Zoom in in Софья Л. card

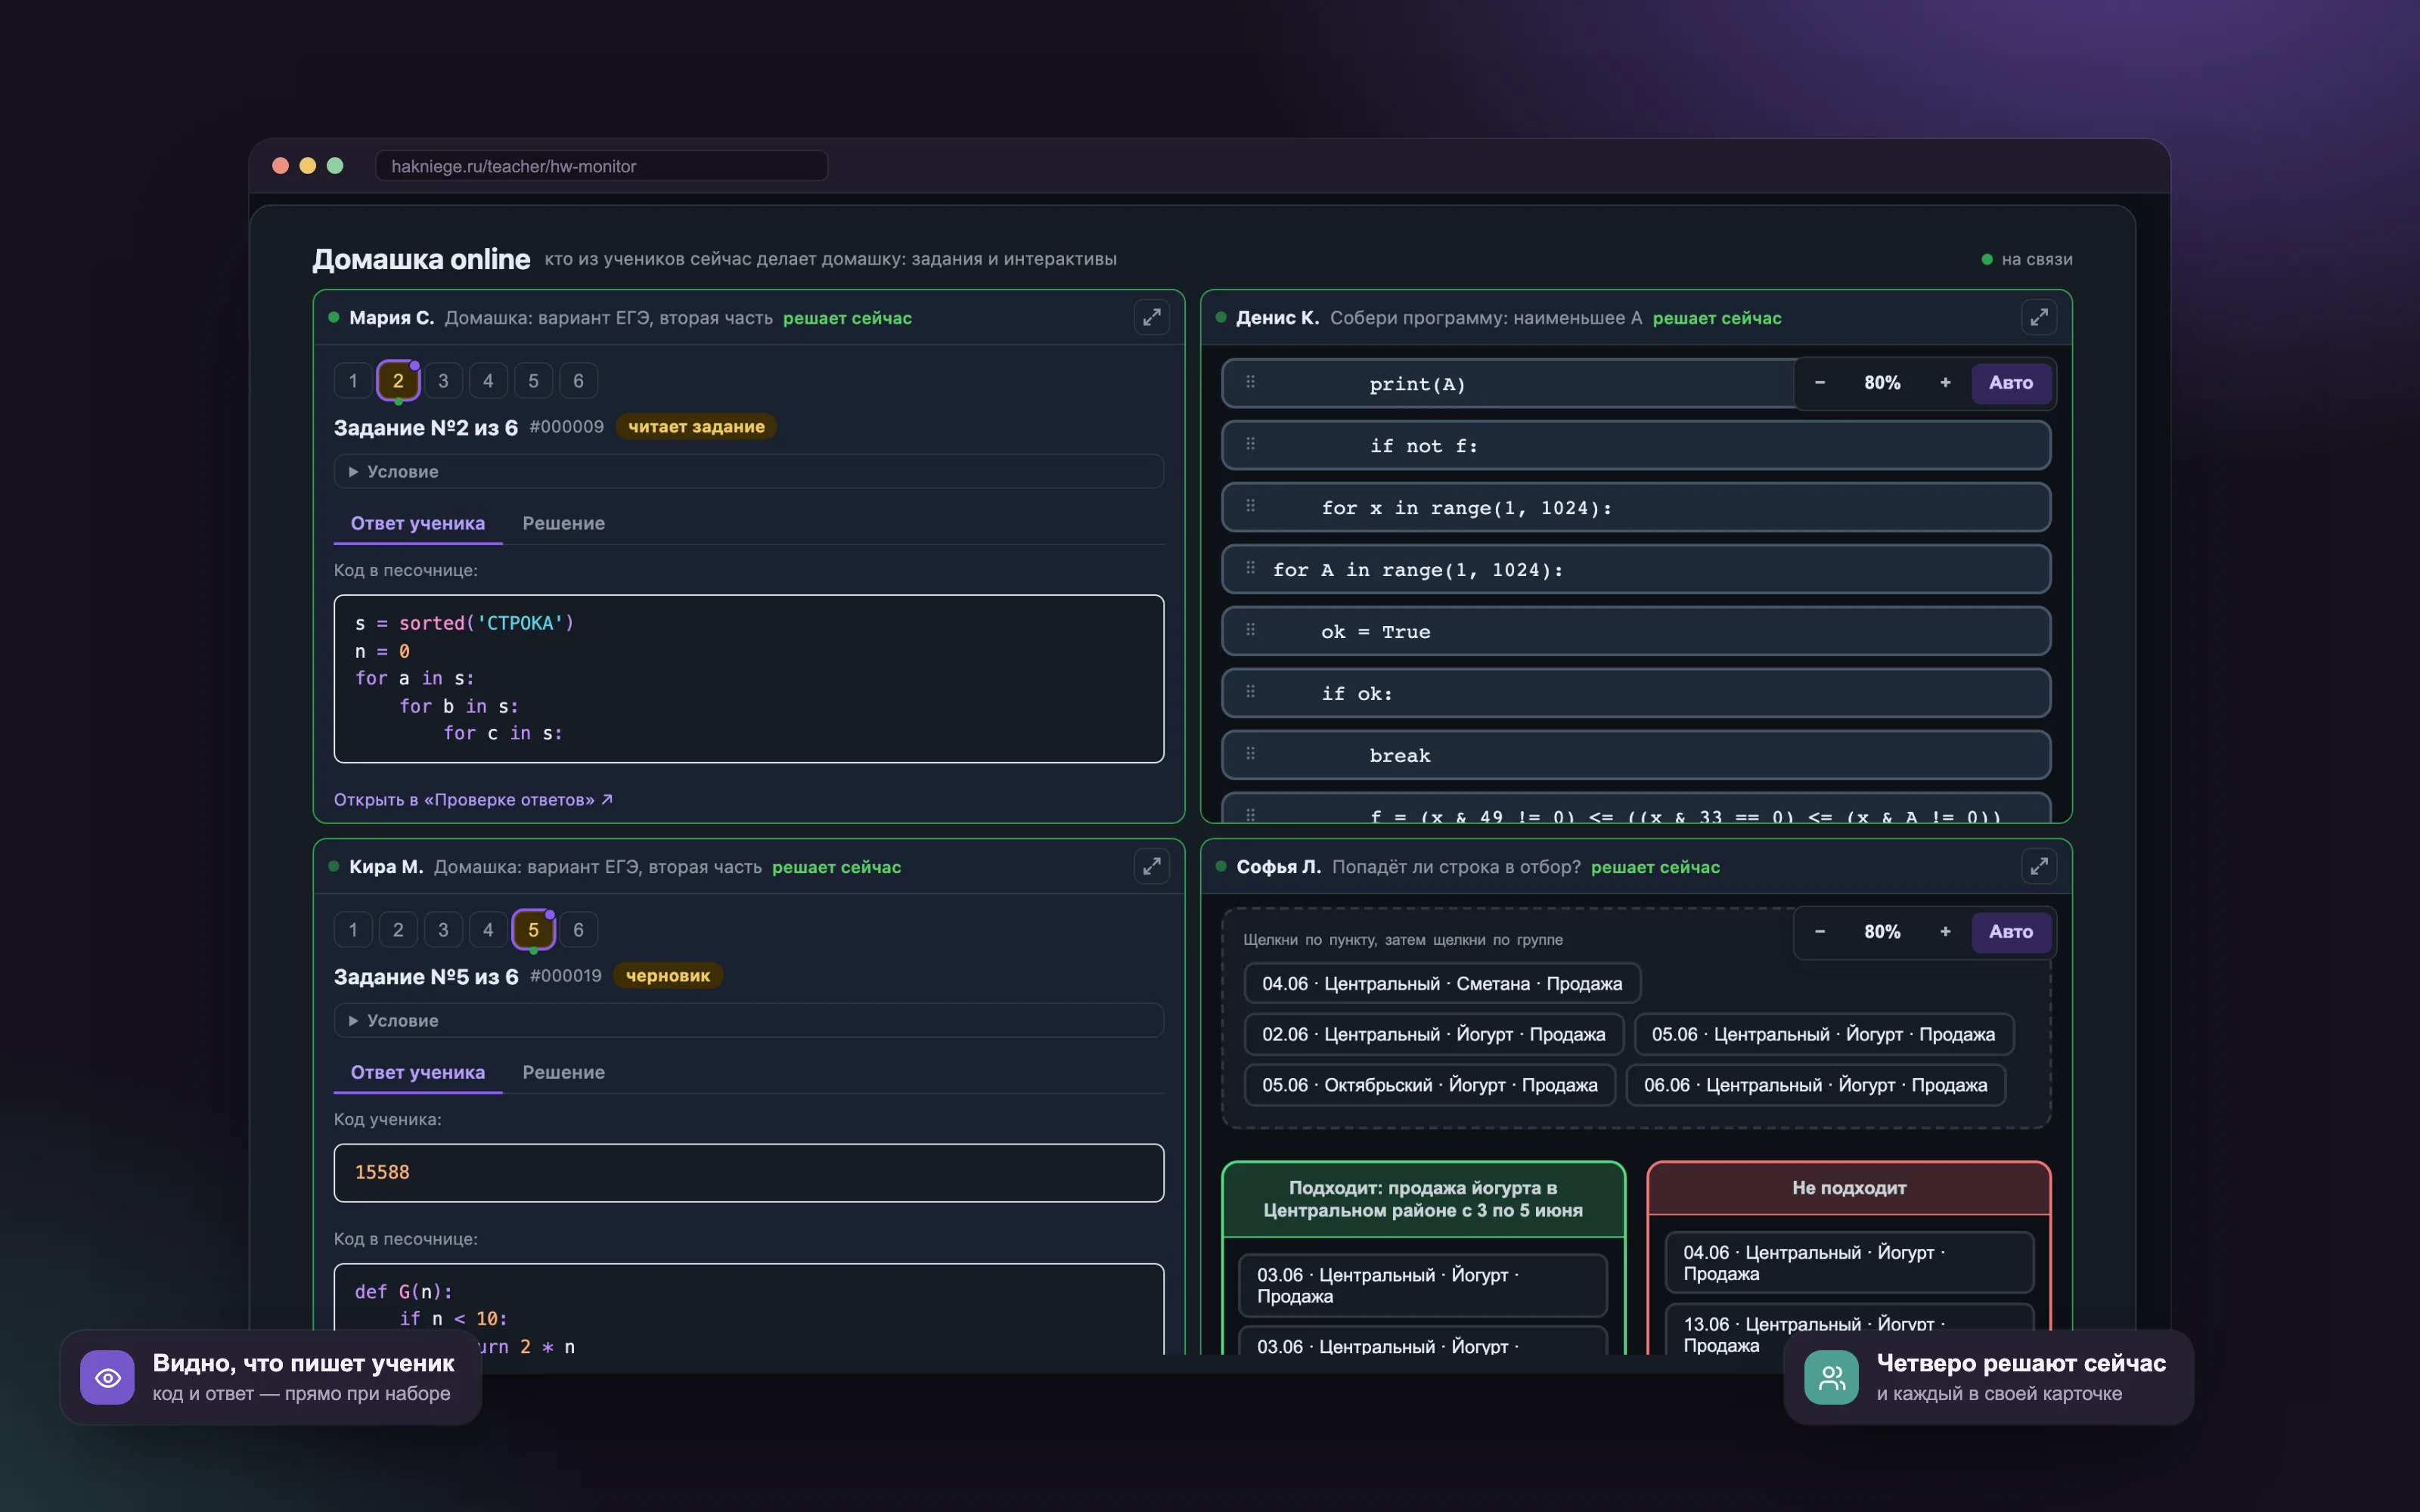click(1945, 932)
